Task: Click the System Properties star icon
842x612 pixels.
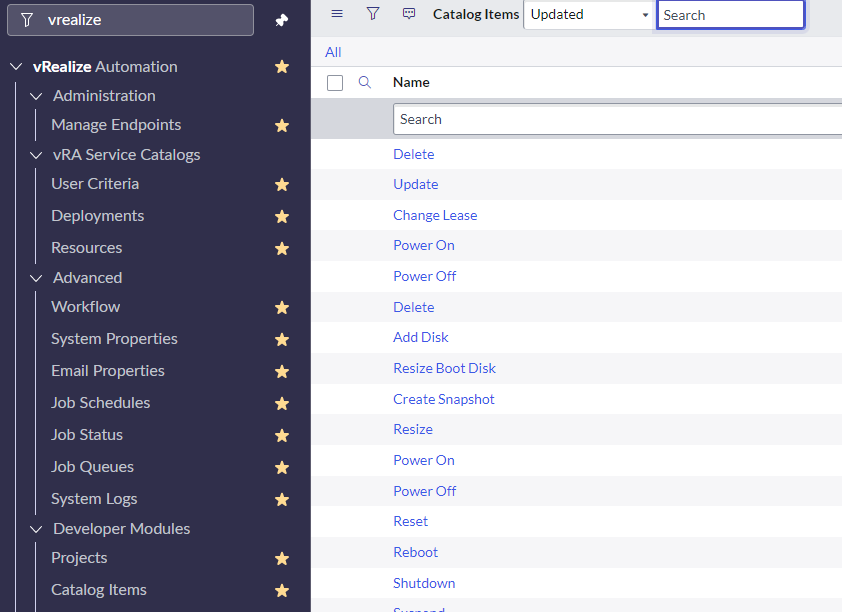Action: 282,339
